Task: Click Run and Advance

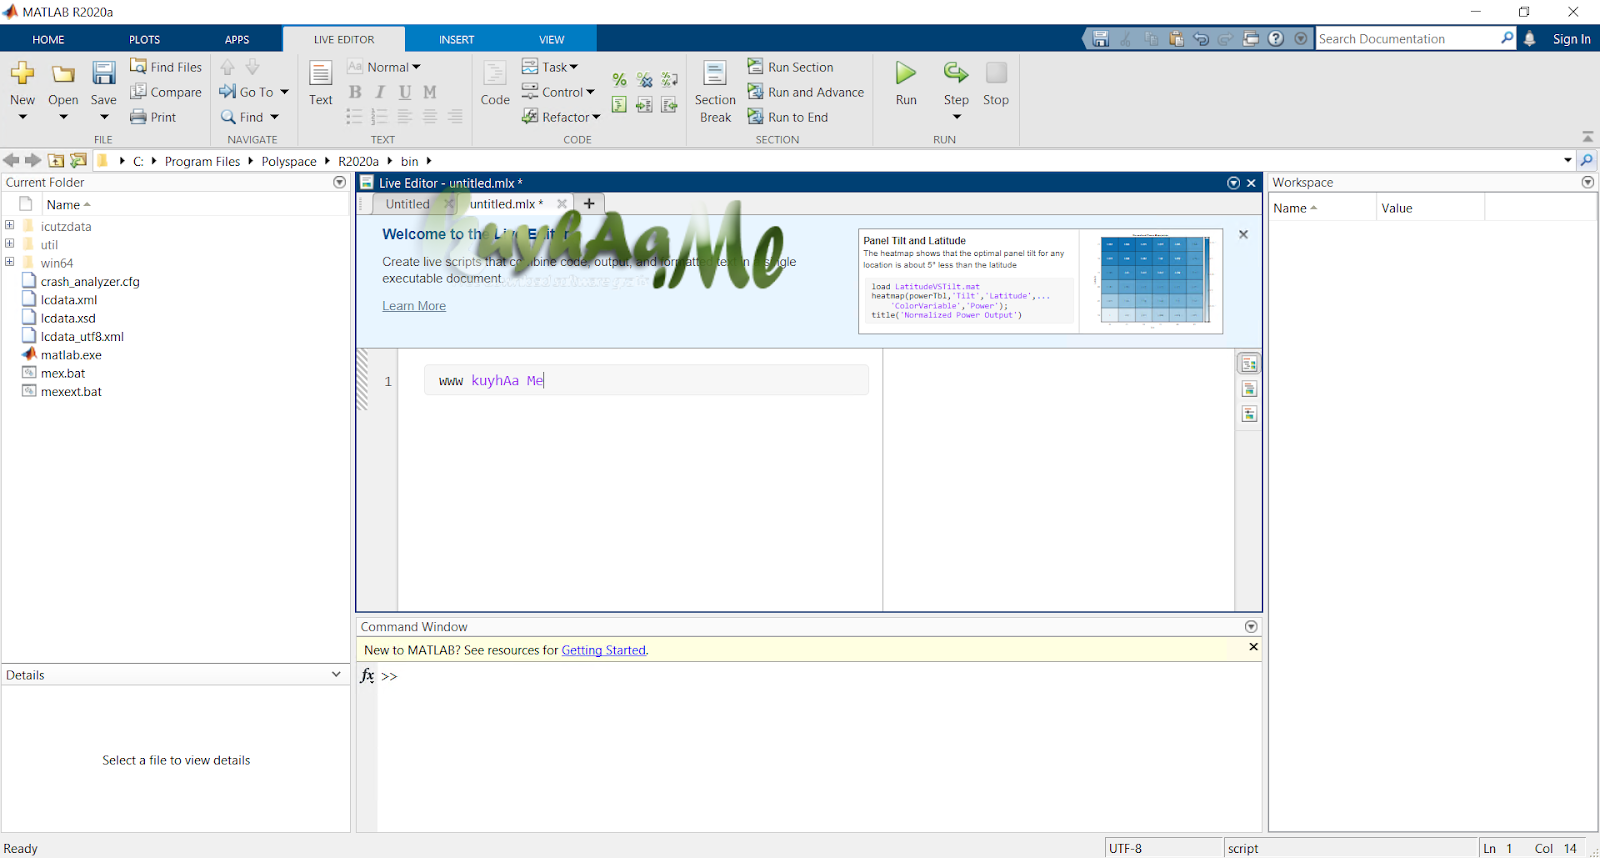Action: click(x=806, y=92)
